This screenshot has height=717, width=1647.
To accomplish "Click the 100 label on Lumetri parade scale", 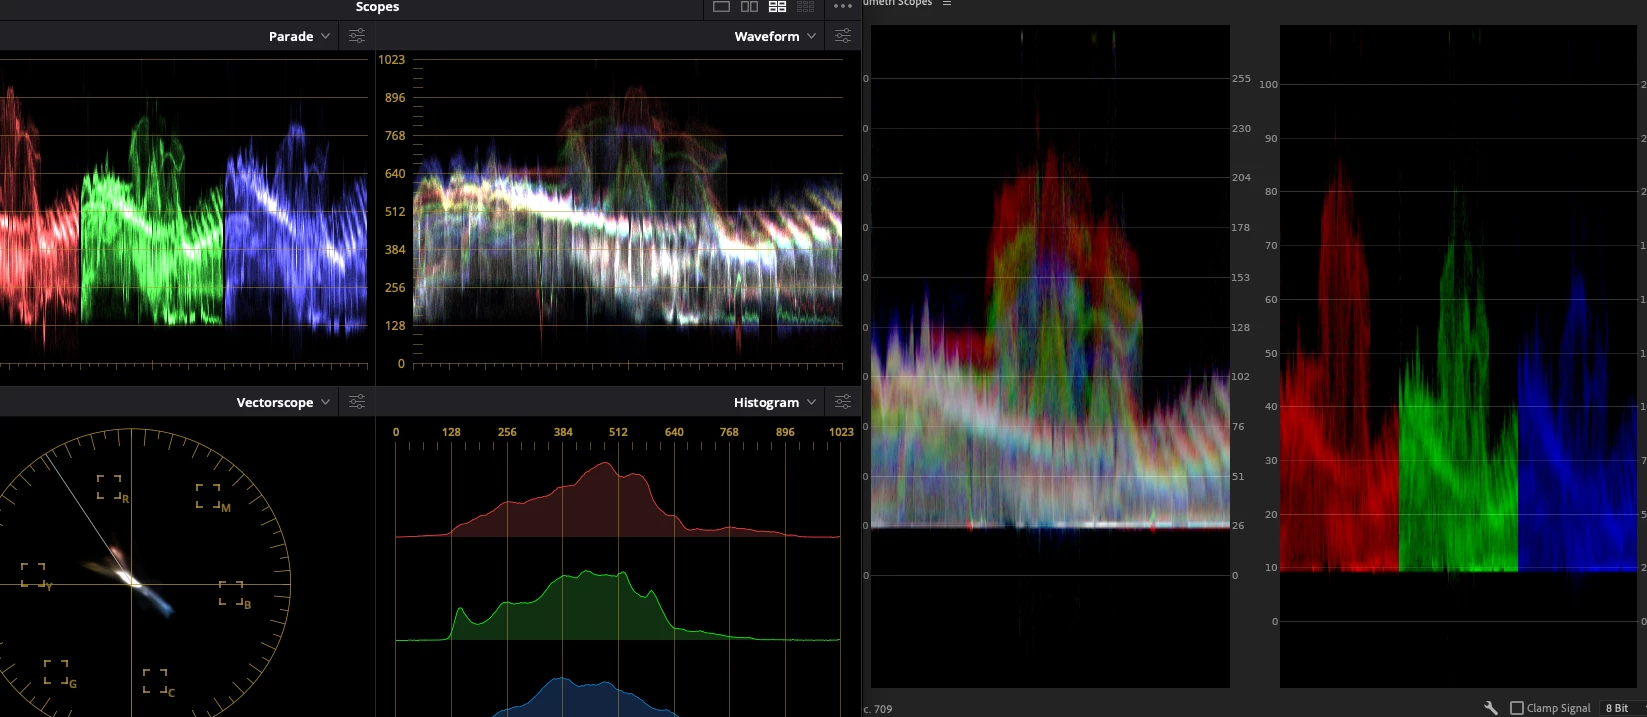I will click(x=1268, y=84).
